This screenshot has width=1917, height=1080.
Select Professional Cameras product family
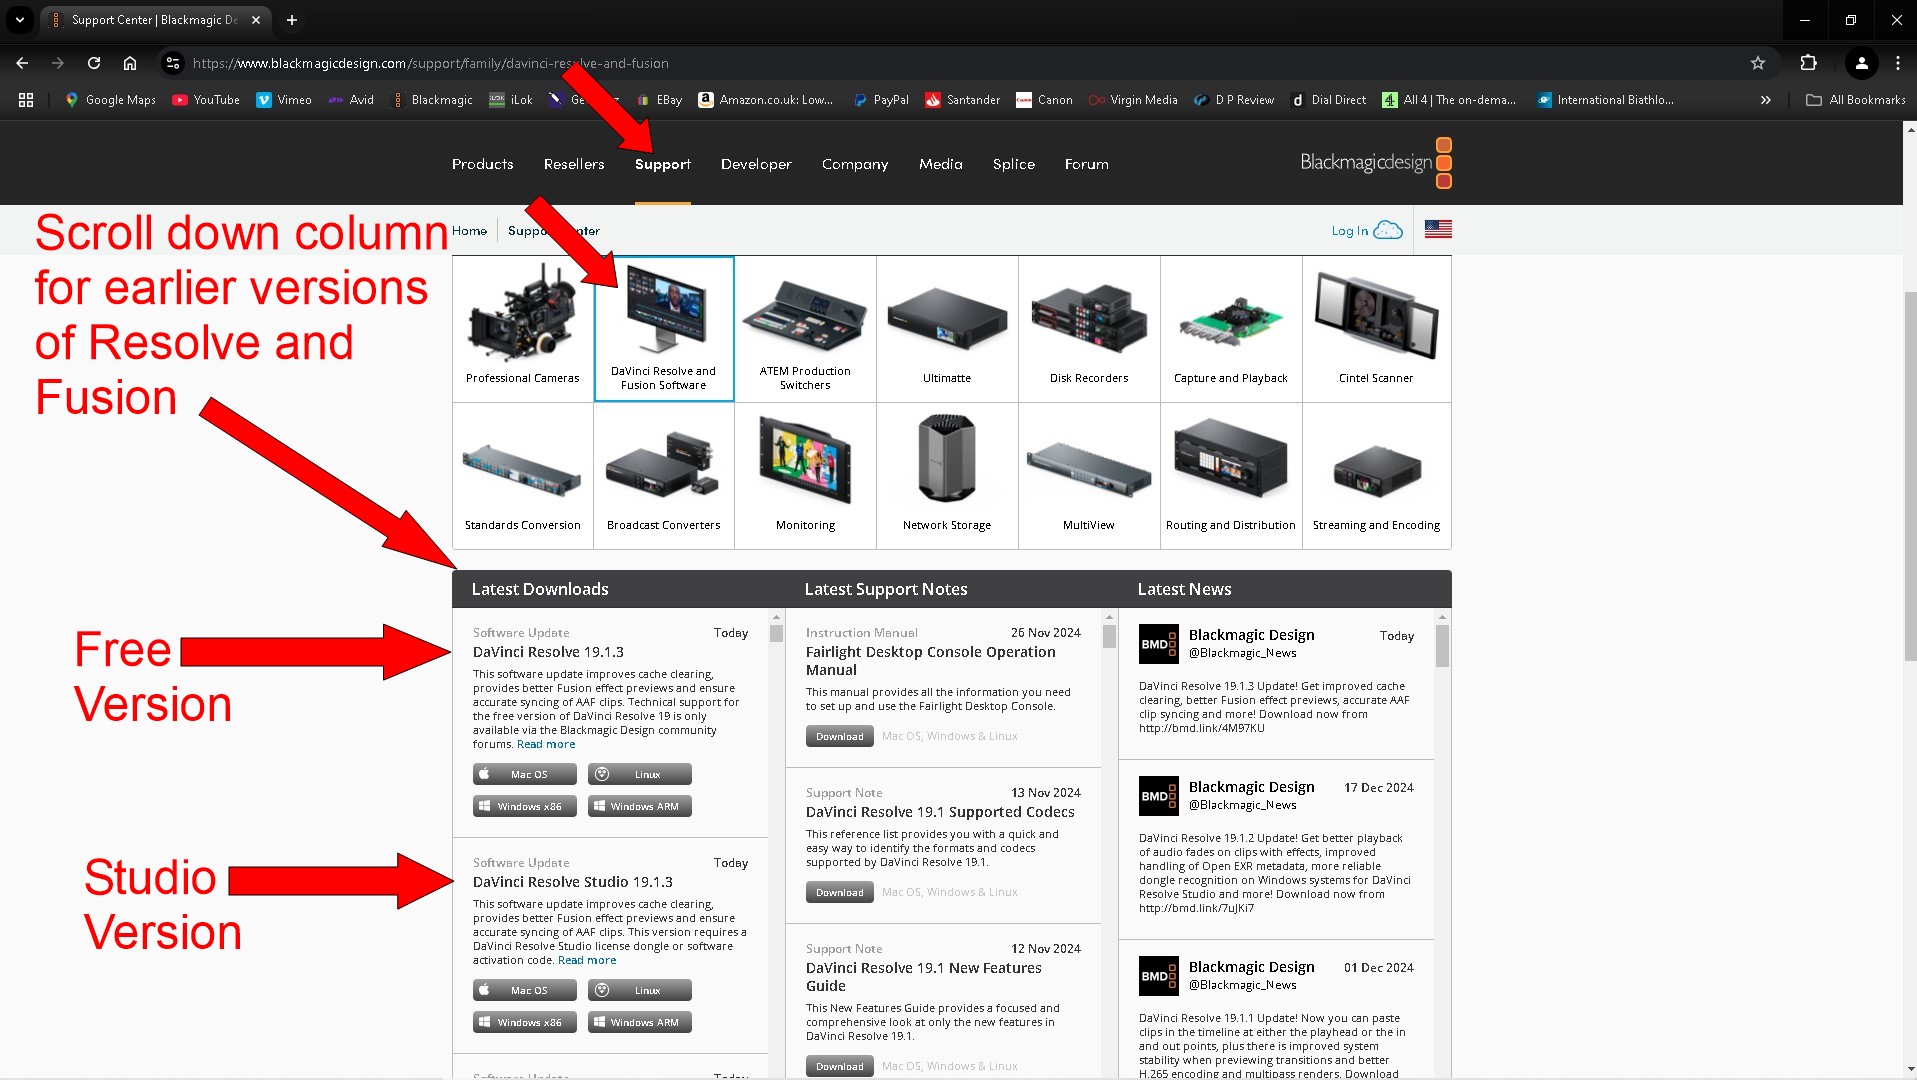tap(522, 329)
